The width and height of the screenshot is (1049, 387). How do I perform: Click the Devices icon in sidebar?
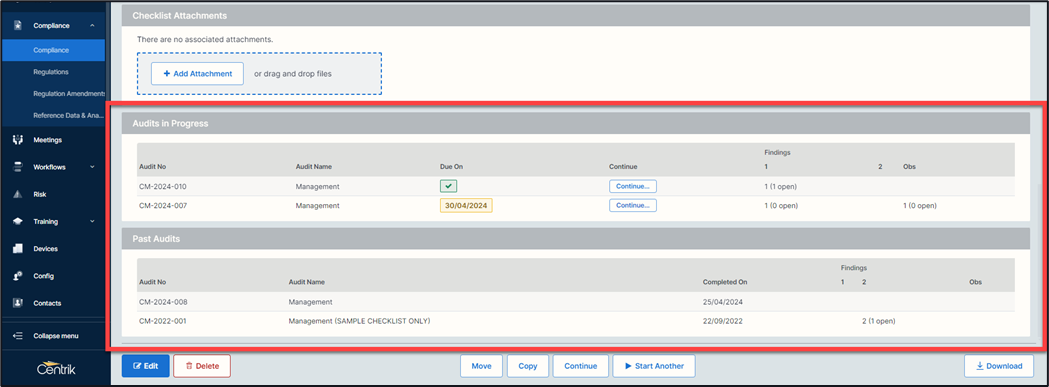pyautogui.click(x=18, y=248)
